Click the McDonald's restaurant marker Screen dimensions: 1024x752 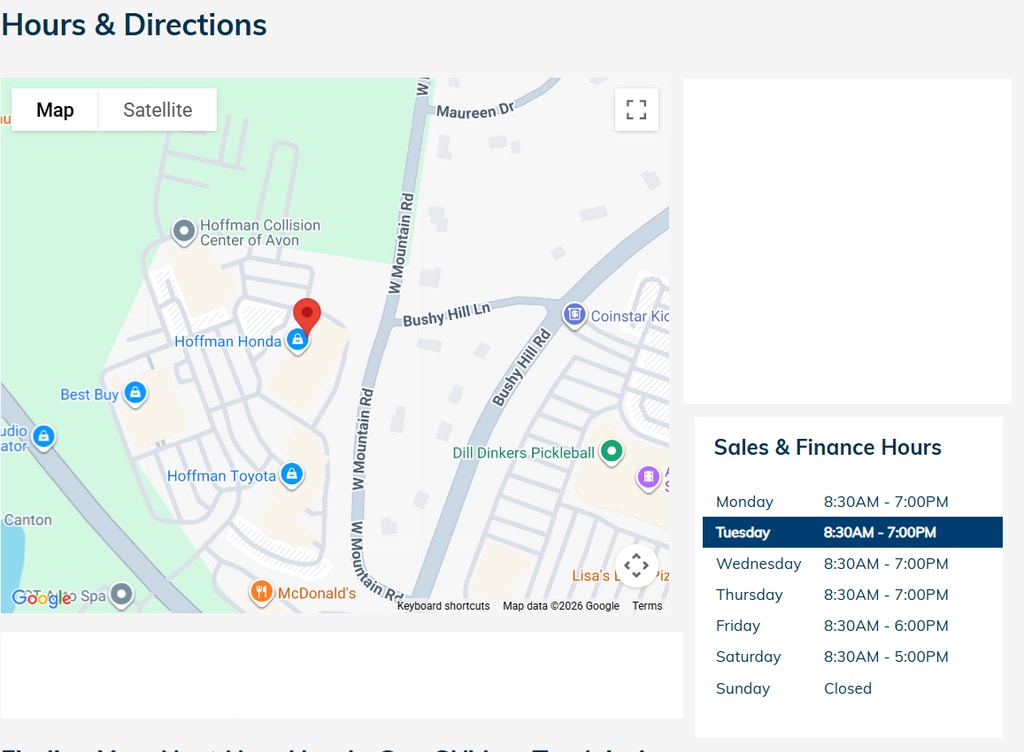(x=261, y=592)
